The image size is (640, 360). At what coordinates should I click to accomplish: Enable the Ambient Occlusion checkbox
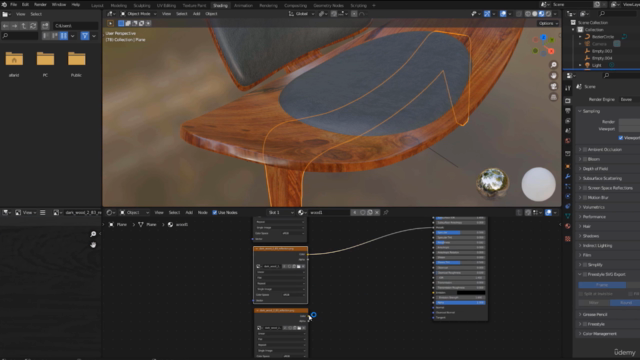(585, 150)
